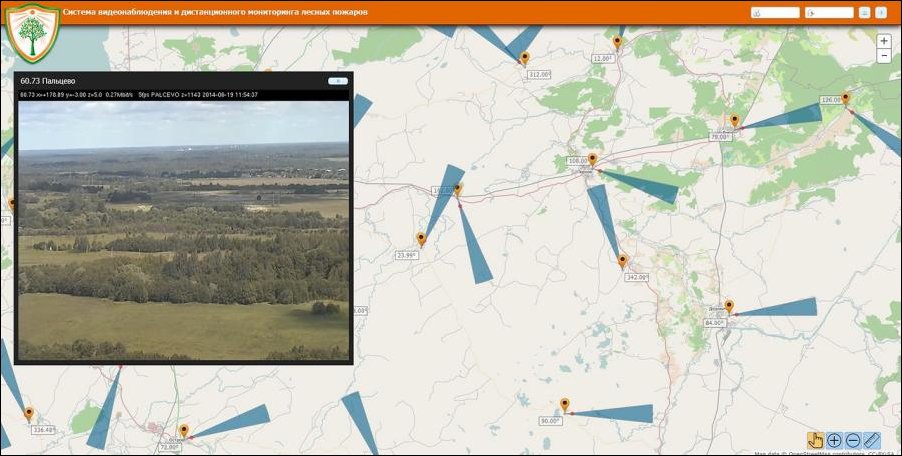
Task: Click the second header input field
Action: (829, 13)
